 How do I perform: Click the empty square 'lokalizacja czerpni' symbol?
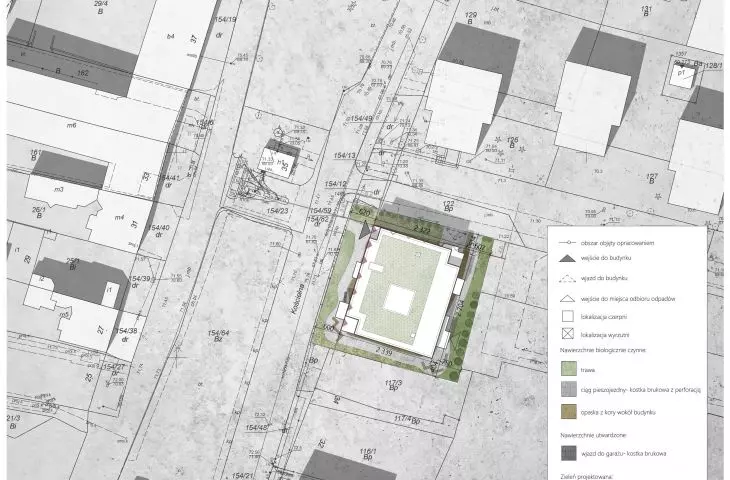tap(568, 317)
